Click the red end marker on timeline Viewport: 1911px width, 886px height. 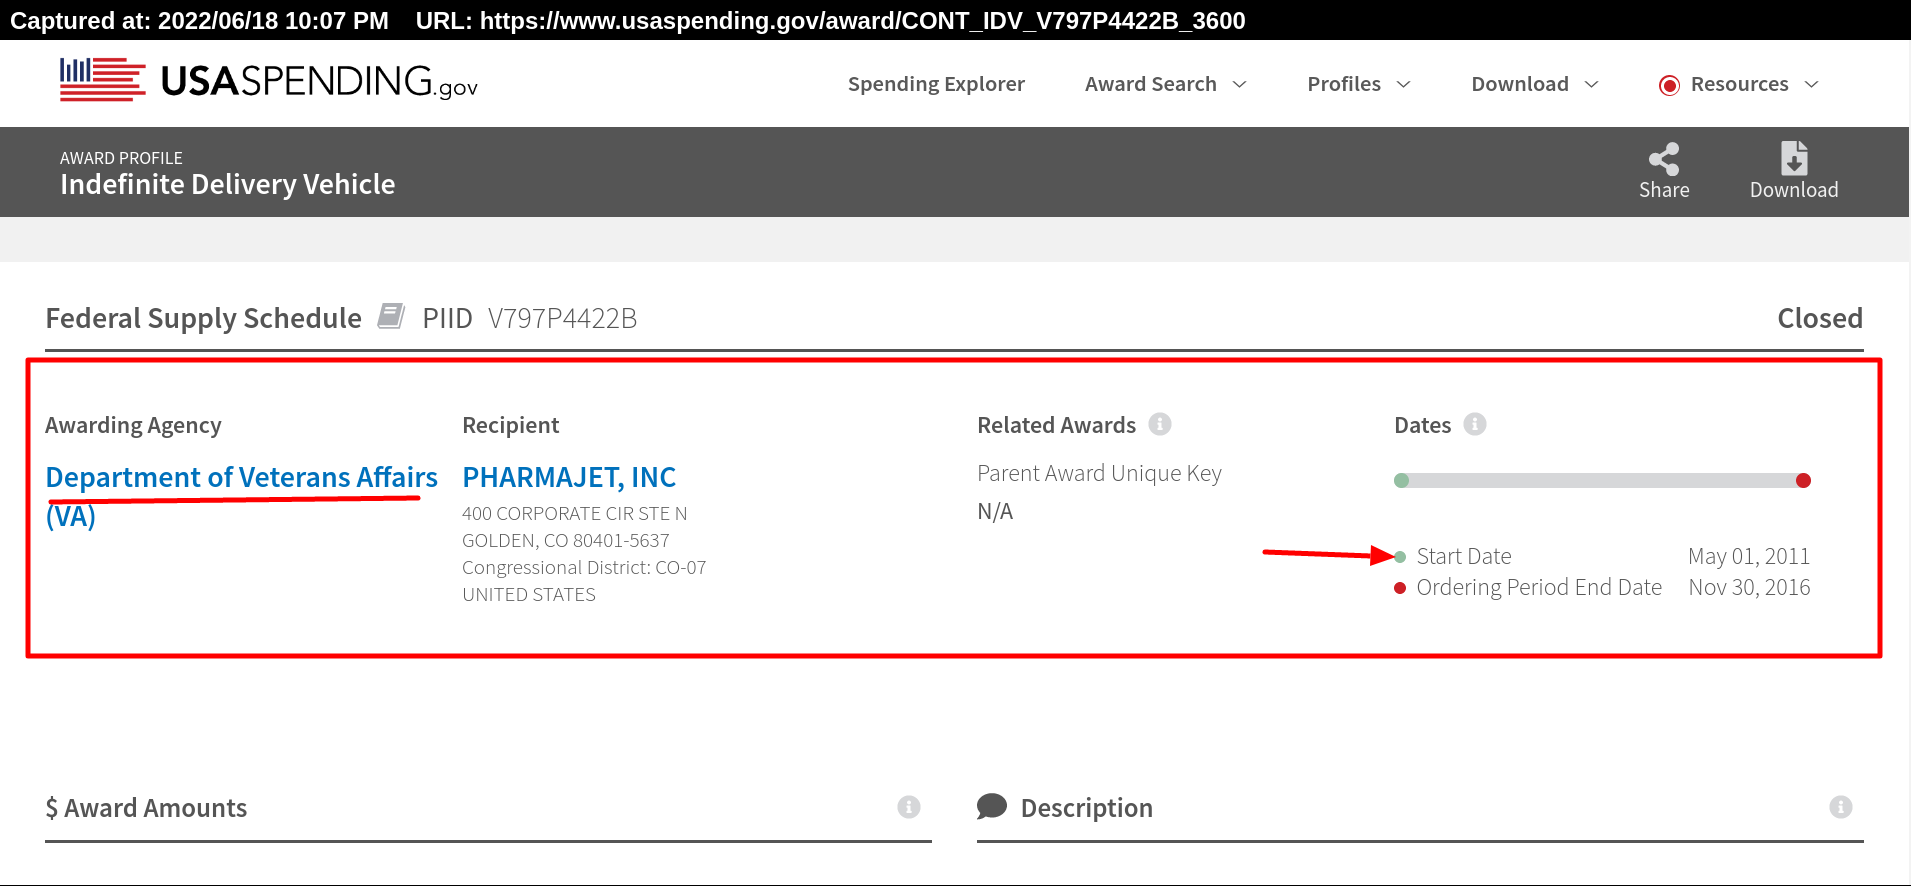click(x=1803, y=481)
